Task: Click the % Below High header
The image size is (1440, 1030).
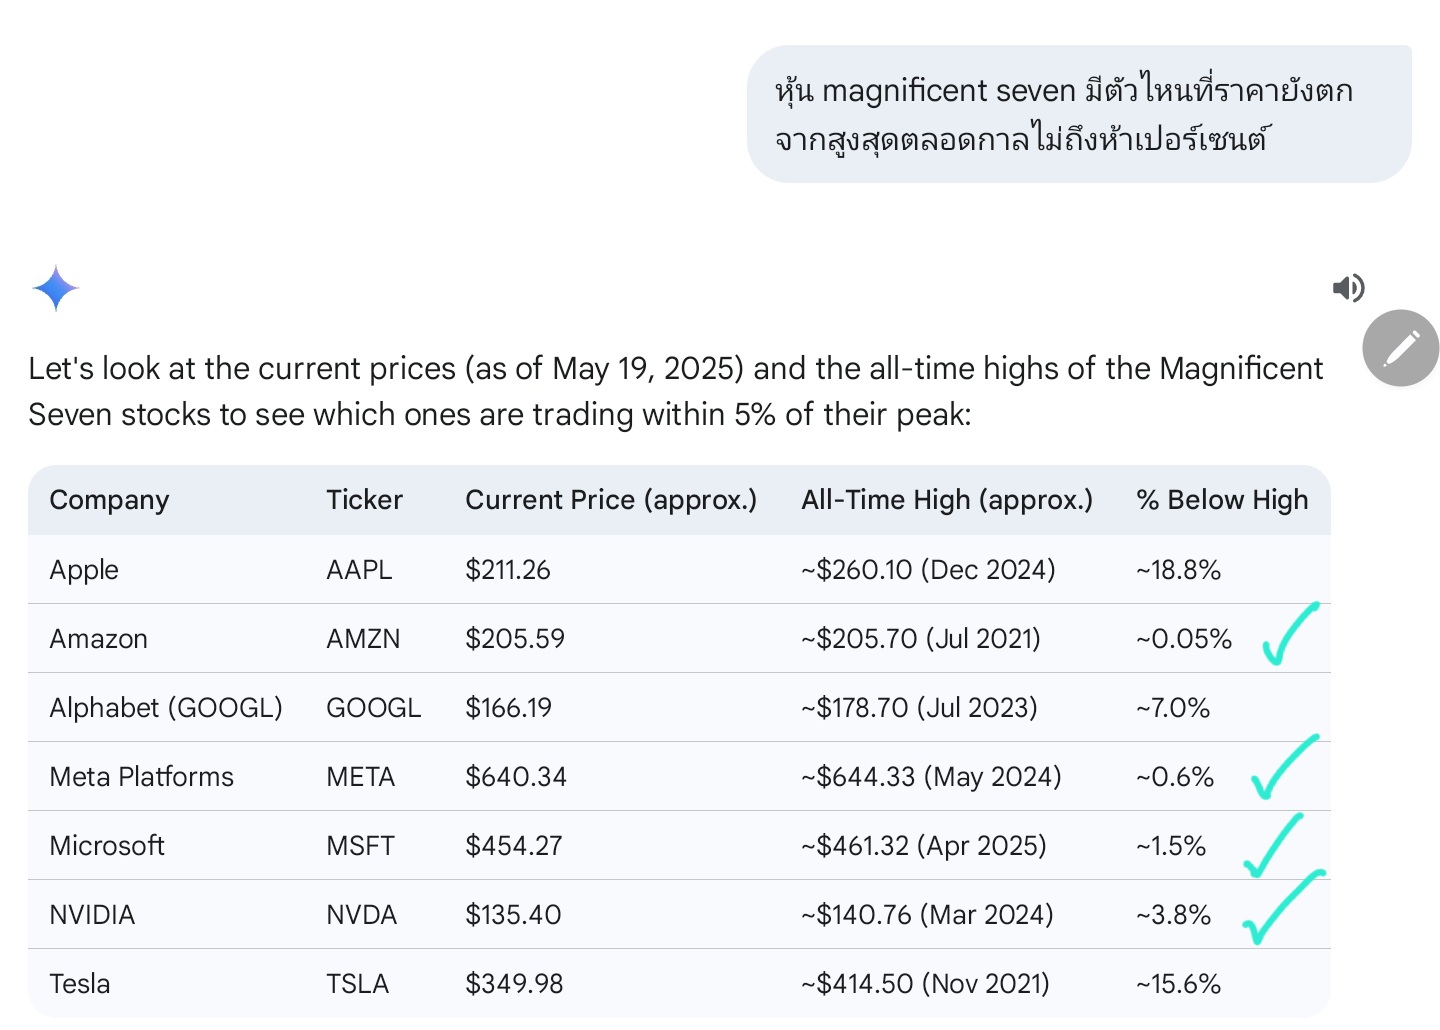Action: pos(1222,500)
